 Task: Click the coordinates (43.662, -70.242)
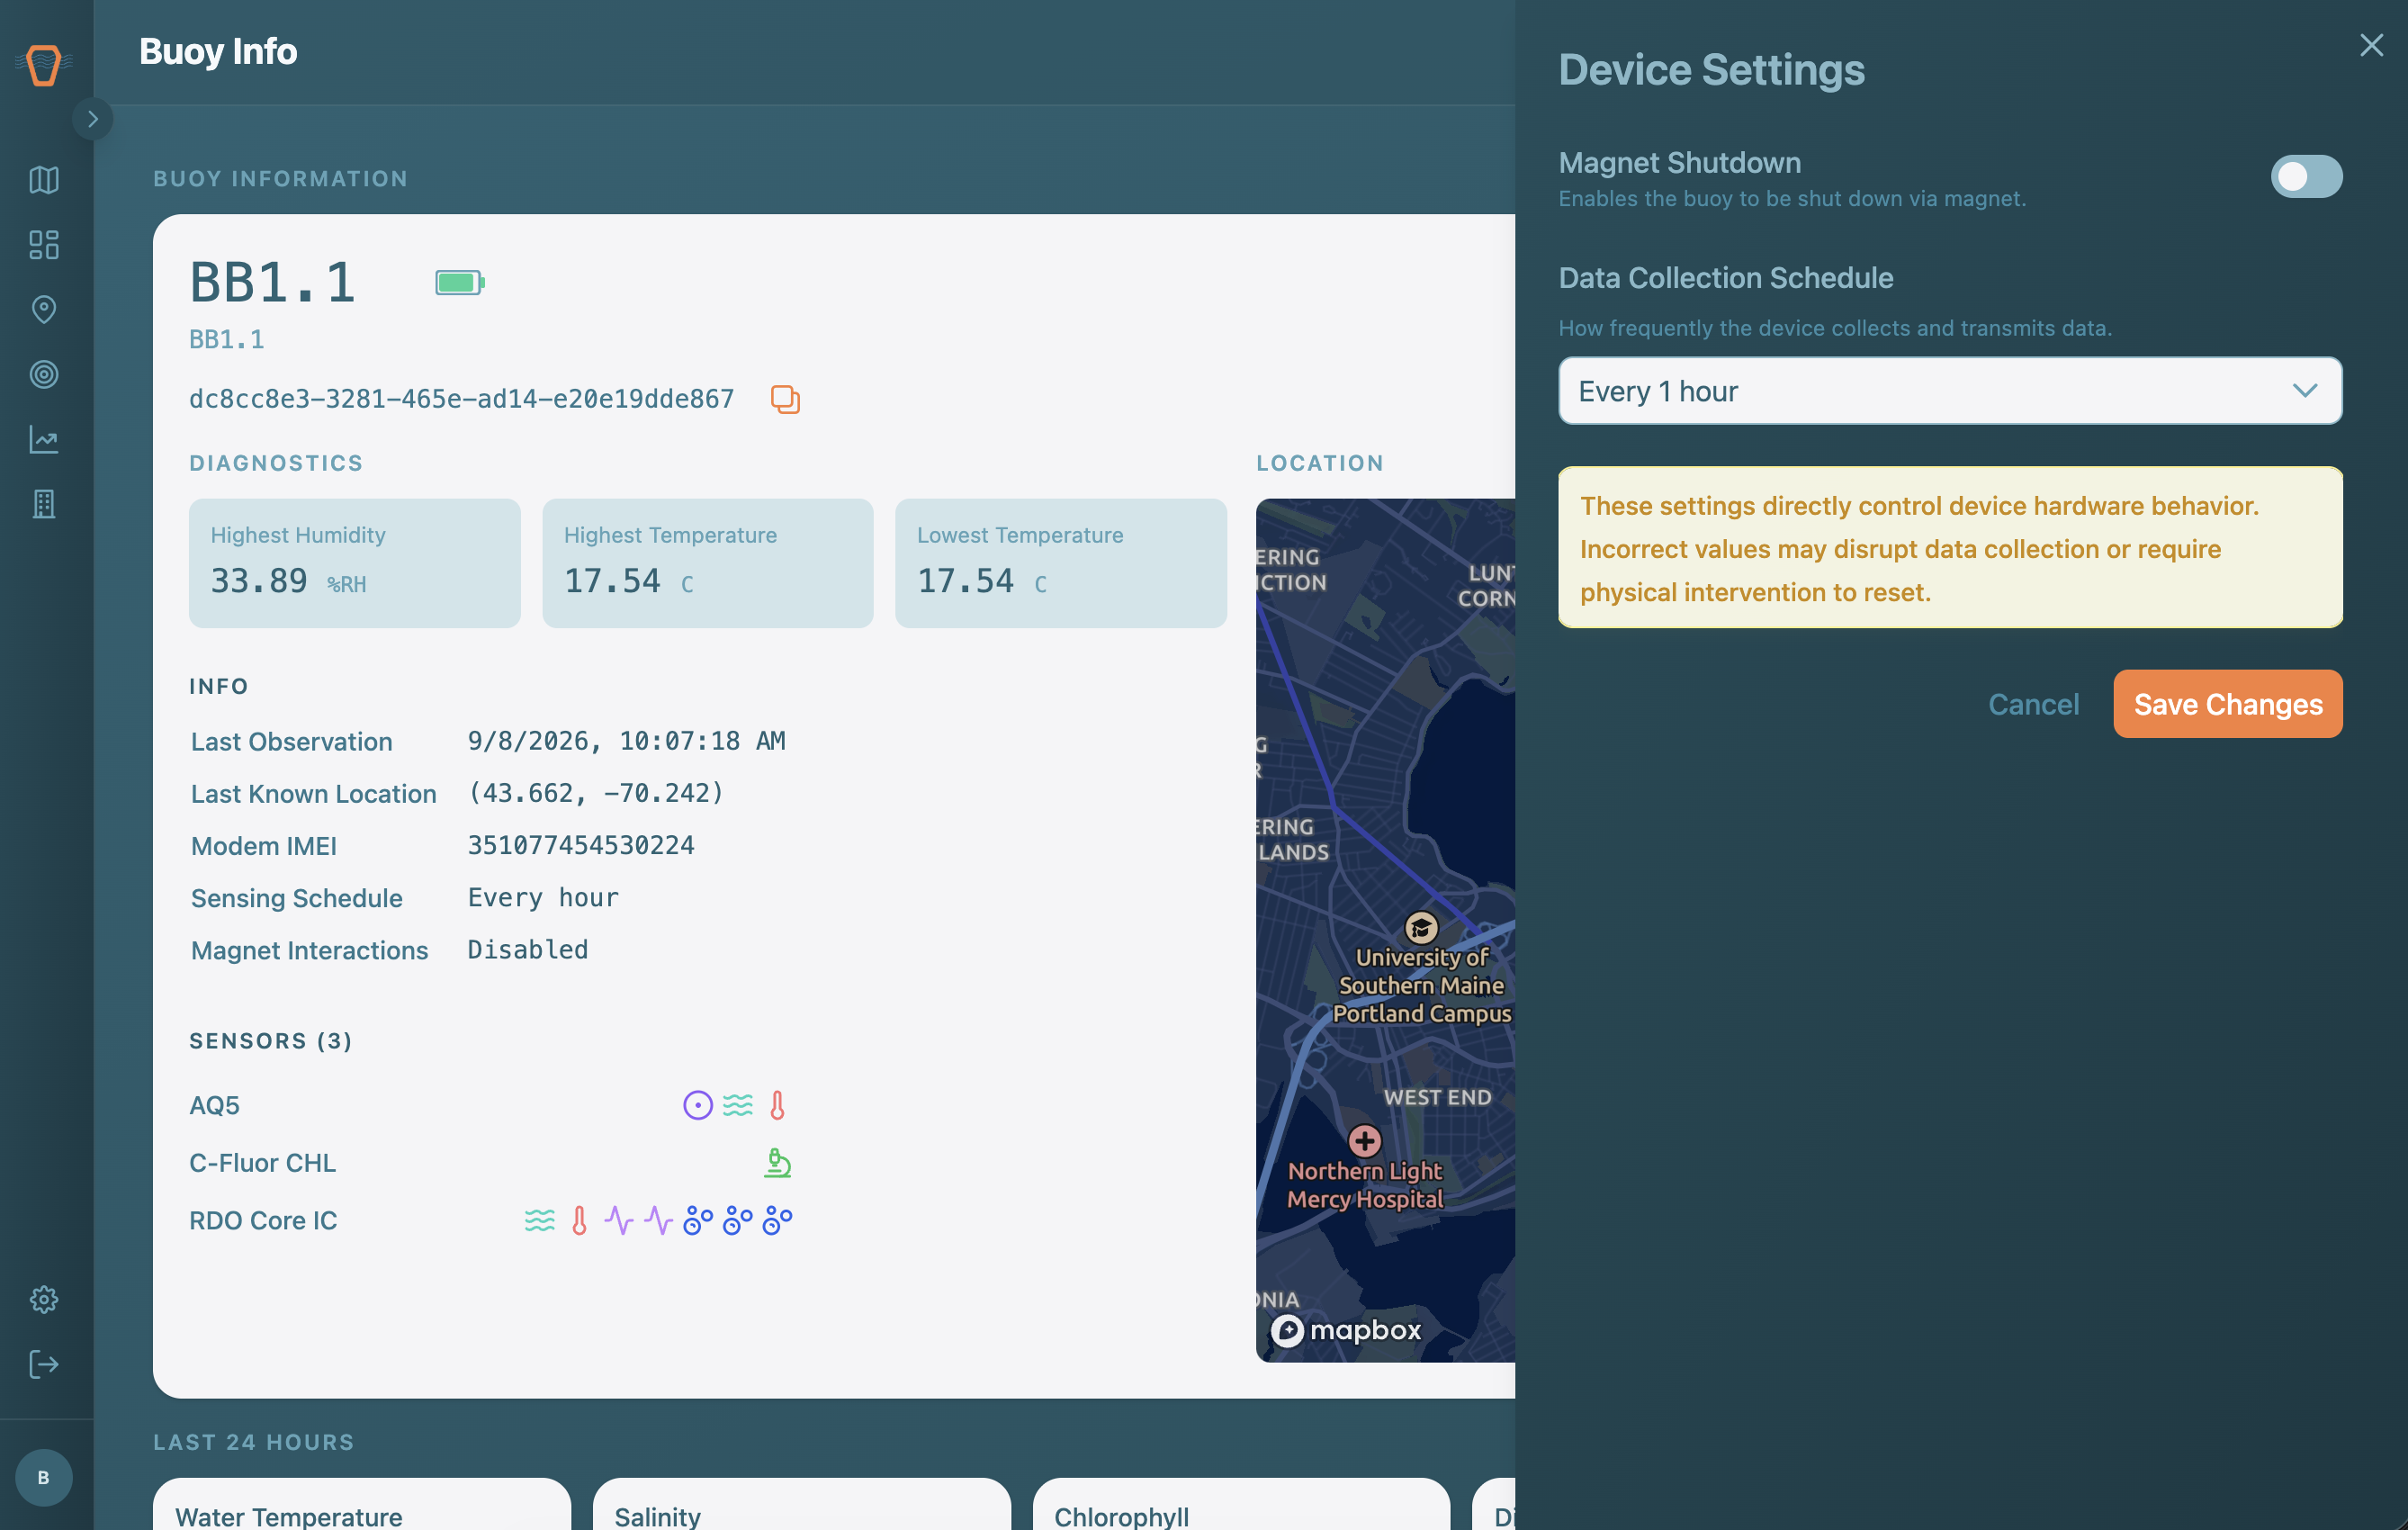(596, 793)
